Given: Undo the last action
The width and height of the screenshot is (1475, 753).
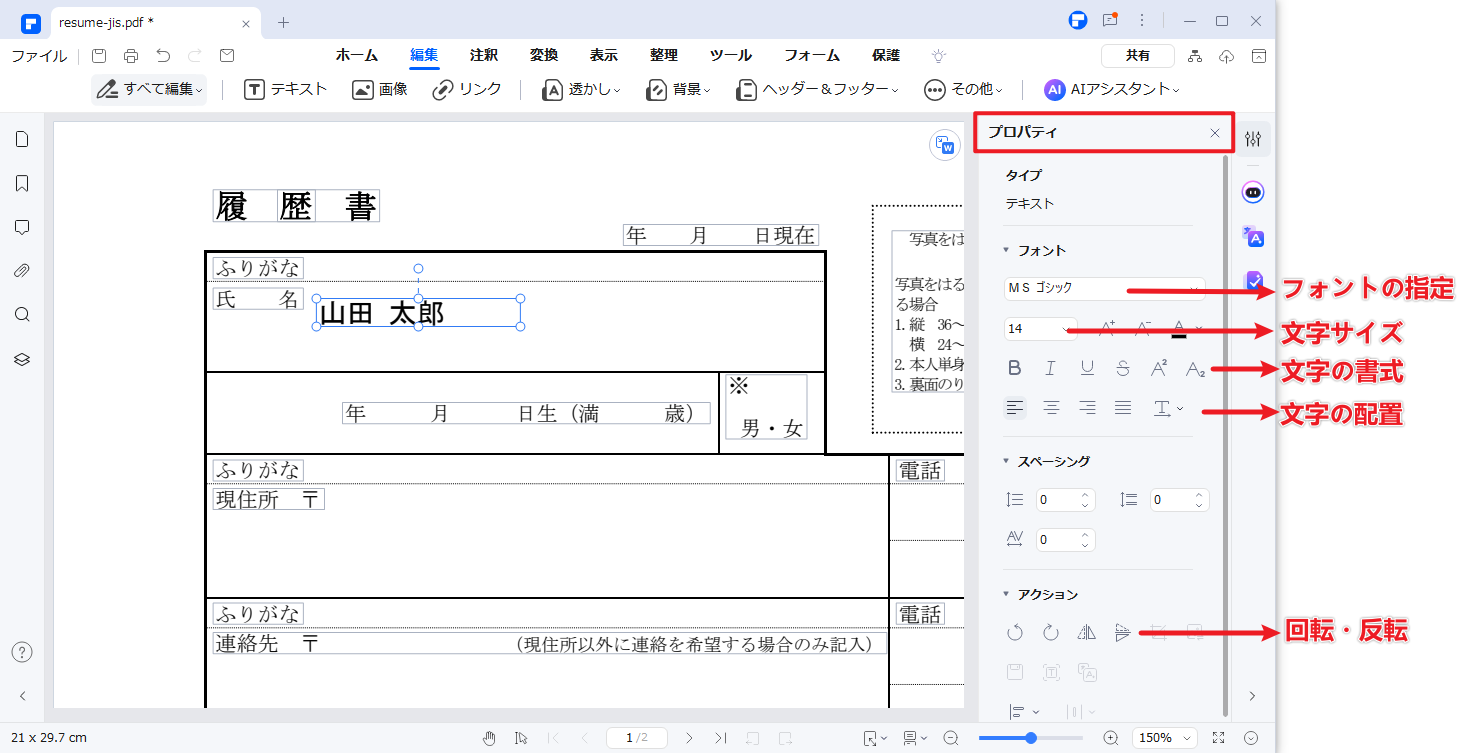Looking at the screenshot, I should click(163, 56).
